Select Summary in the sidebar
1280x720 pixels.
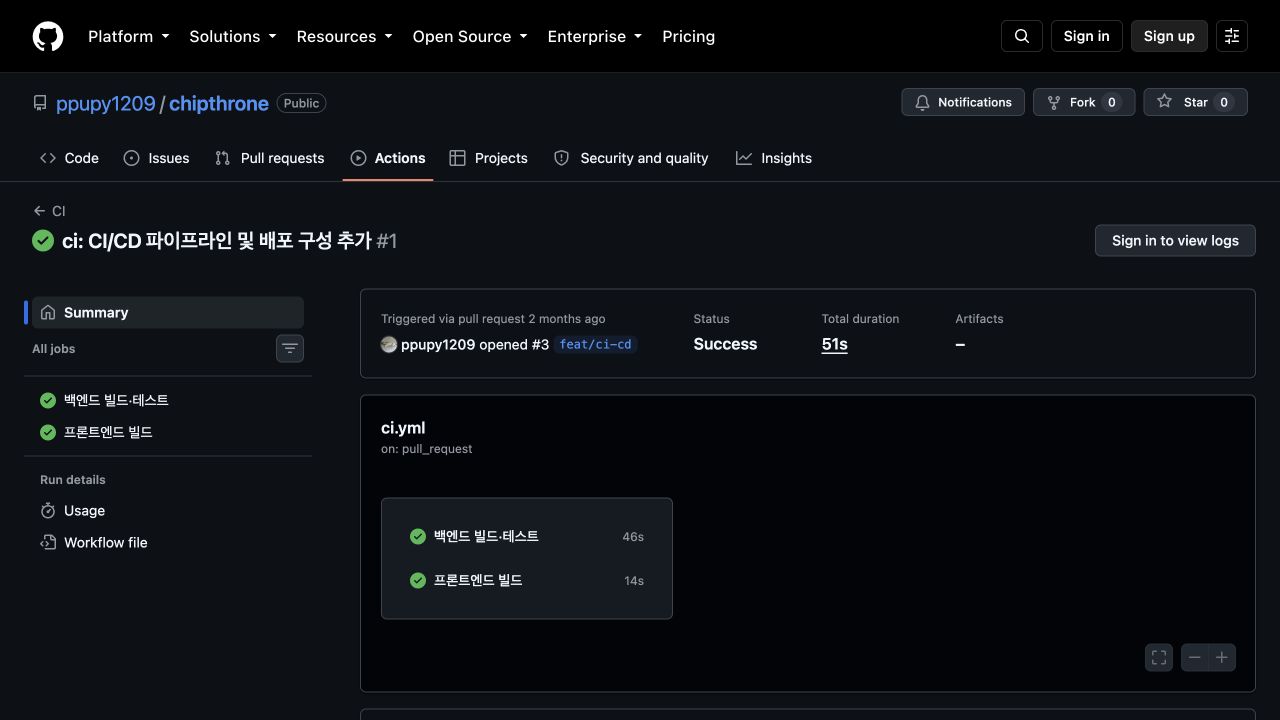point(168,313)
